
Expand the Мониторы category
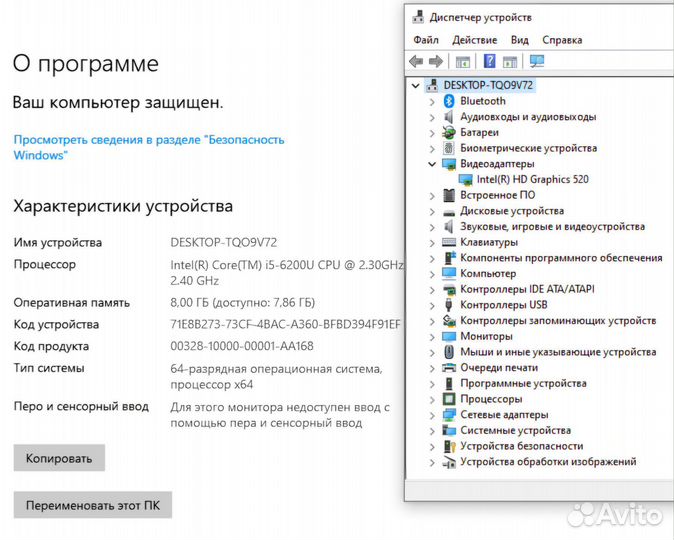point(432,337)
